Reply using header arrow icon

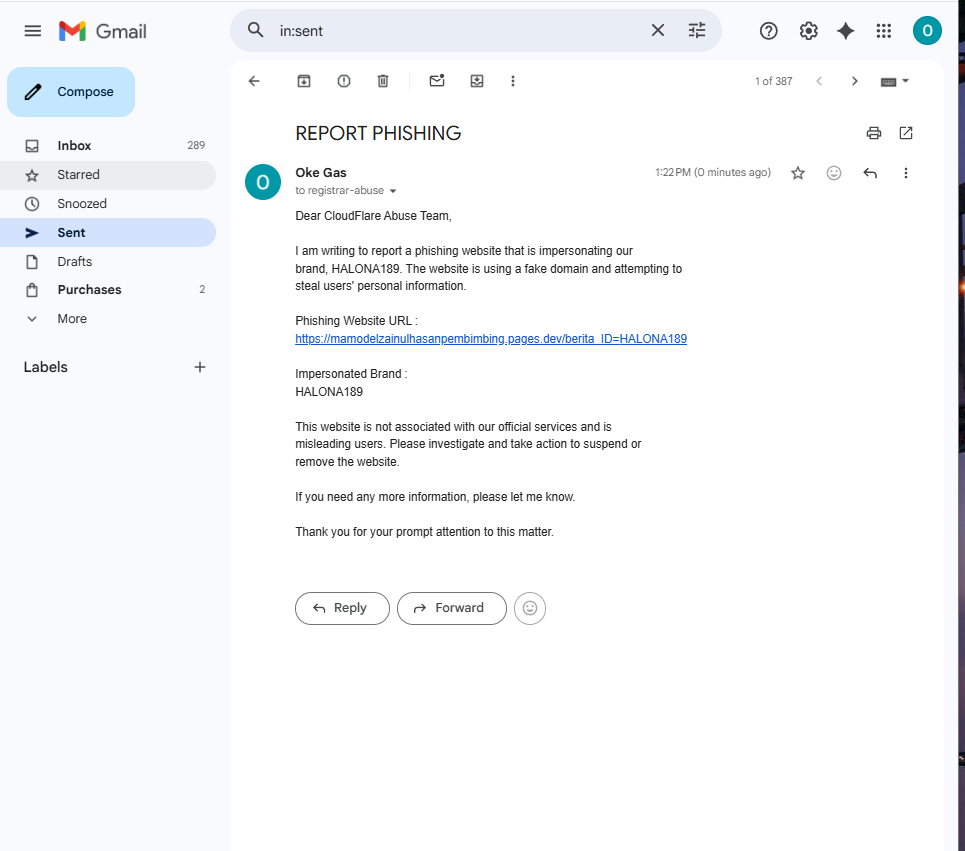[870, 173]
